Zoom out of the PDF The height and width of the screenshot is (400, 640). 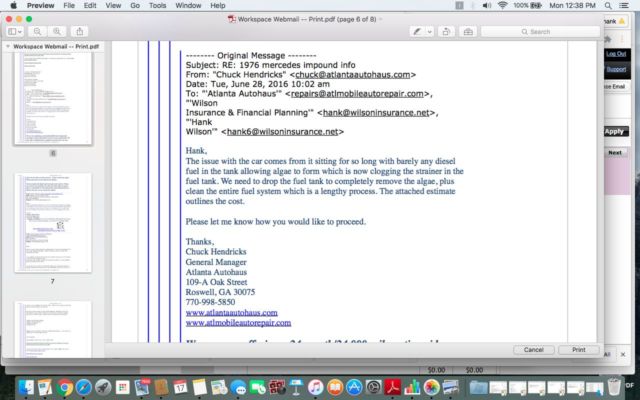(x=37, y=31)
